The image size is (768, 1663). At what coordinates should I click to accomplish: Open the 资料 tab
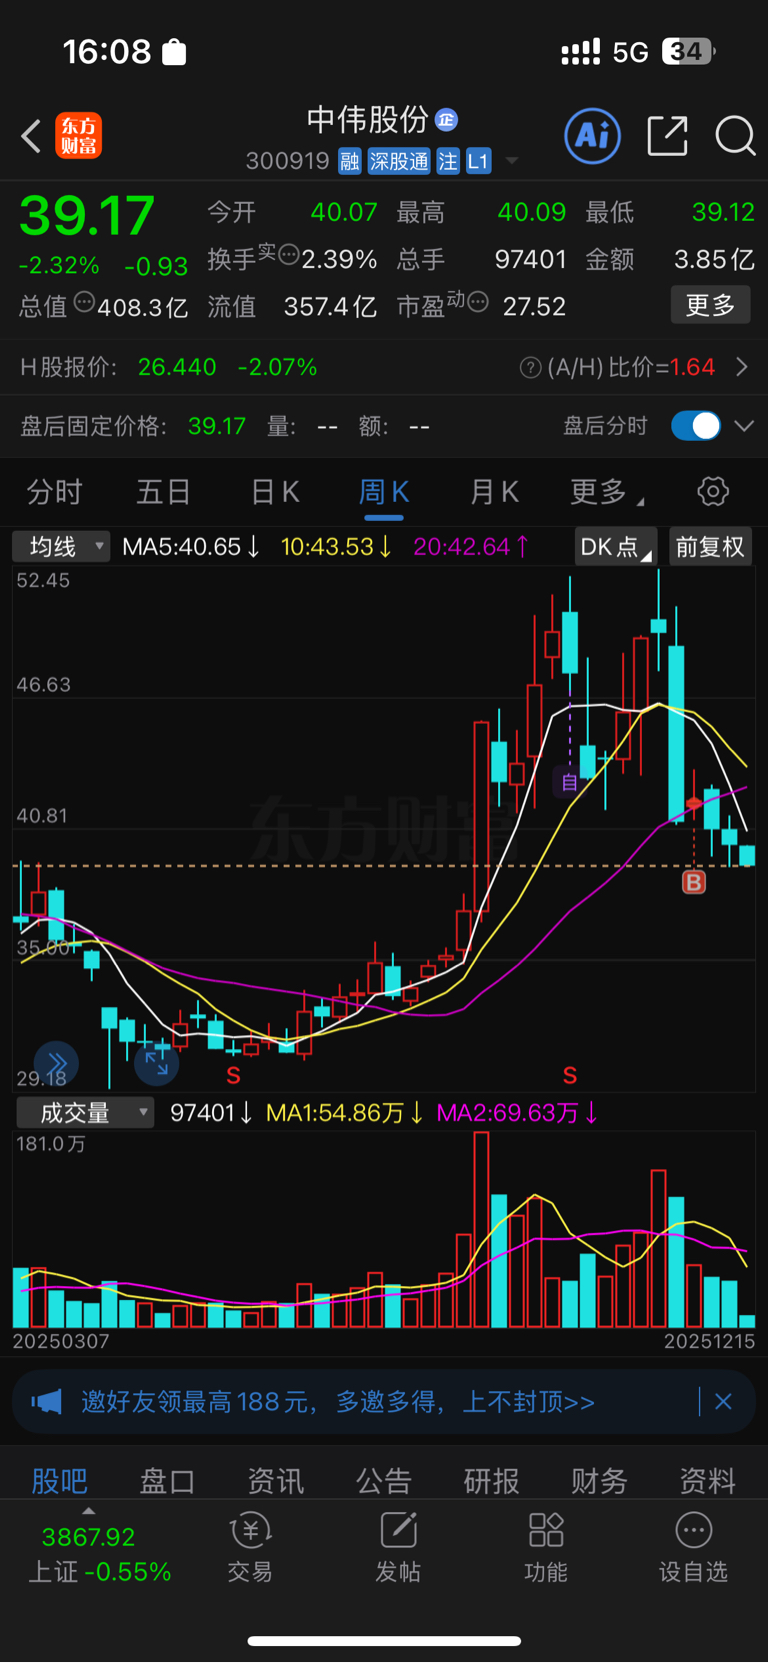click(x=708, y=1480)
